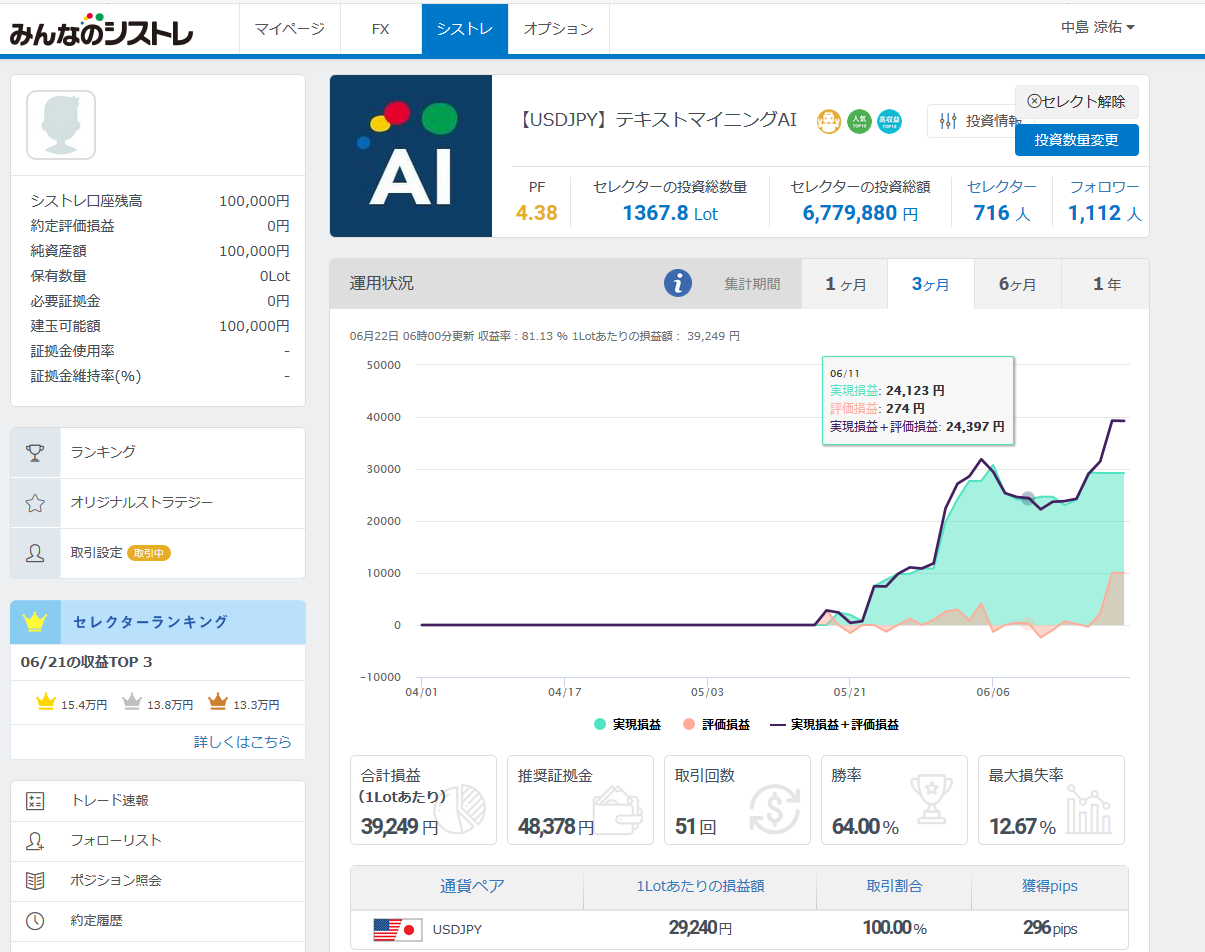Click the blue info icon beside 運用状況

678,284
